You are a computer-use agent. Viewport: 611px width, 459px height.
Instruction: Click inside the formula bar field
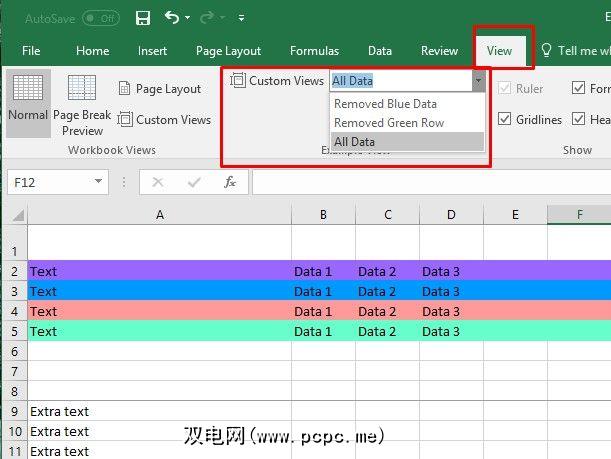430,182
